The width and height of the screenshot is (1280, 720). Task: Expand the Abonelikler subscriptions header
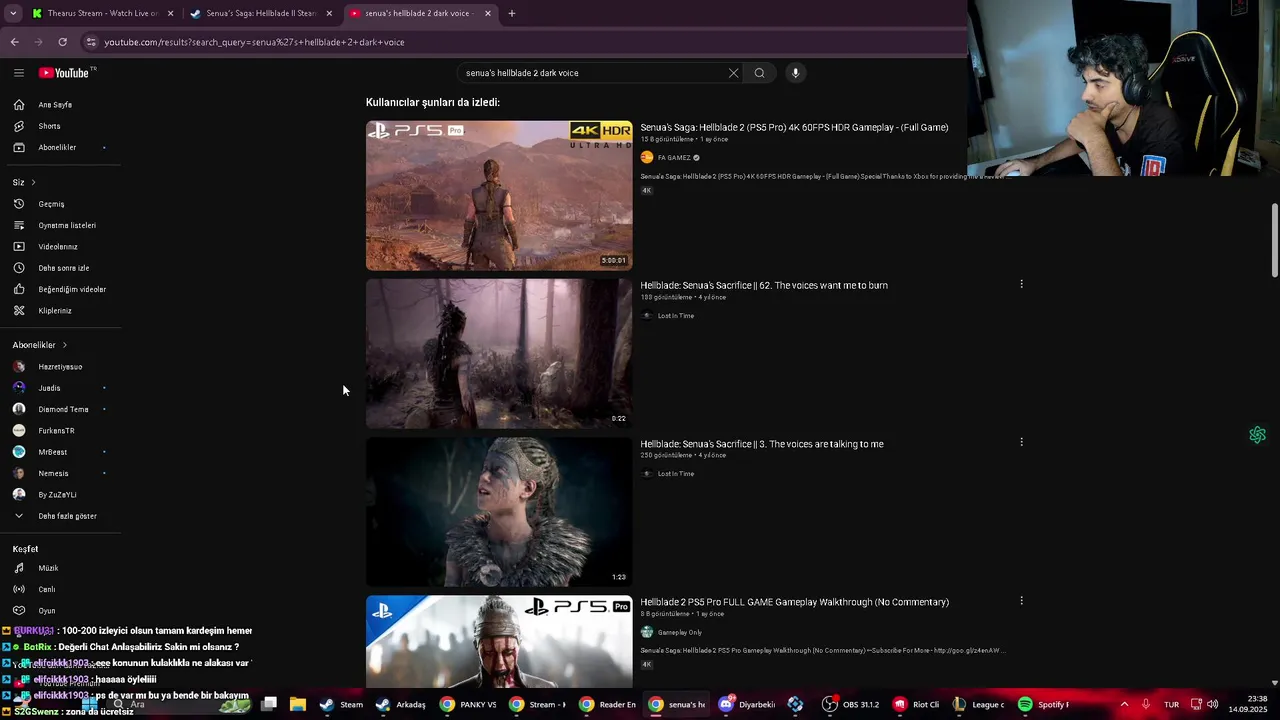(40, 345)
